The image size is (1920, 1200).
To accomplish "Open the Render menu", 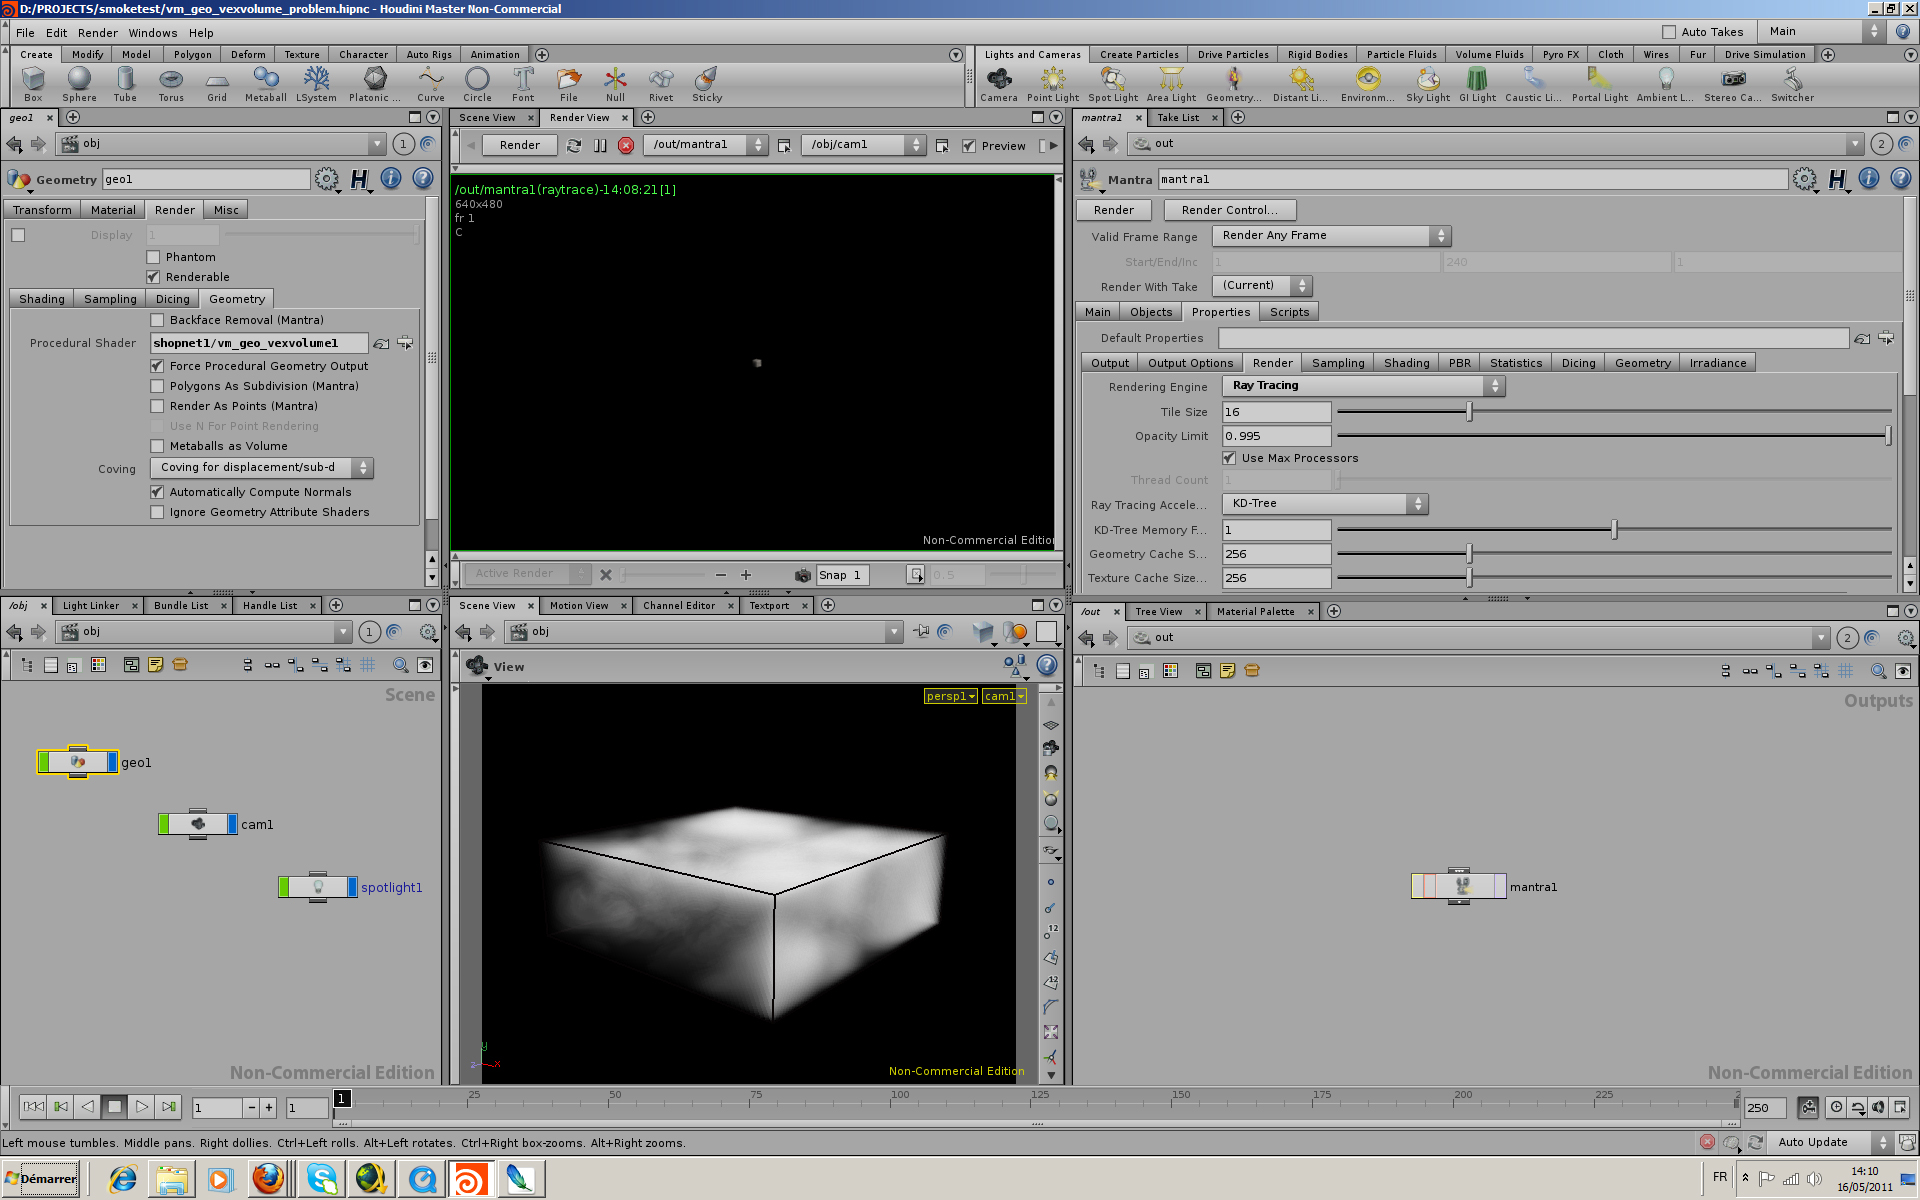I will coord(98,33).
